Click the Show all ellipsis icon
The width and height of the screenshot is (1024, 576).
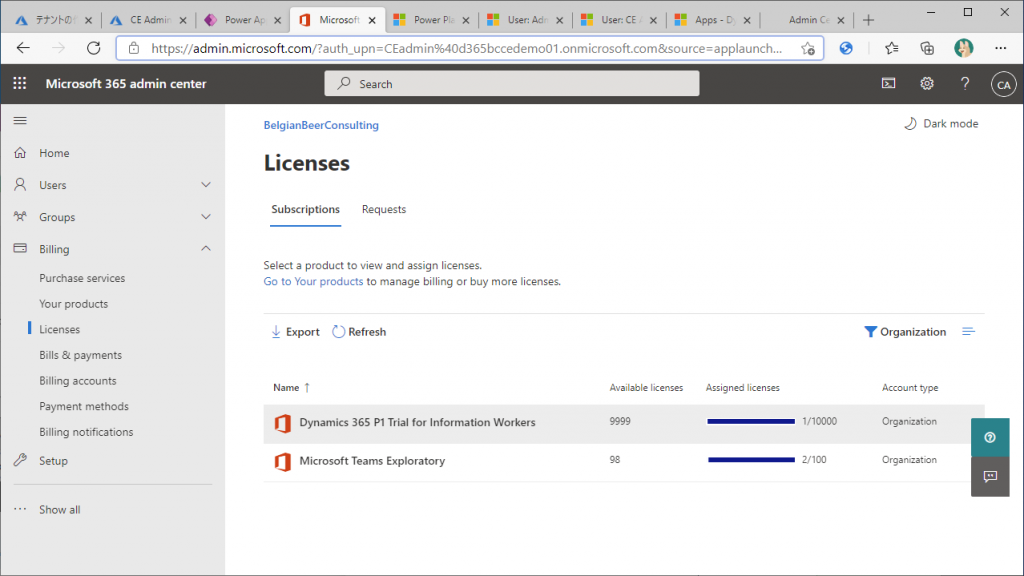(x=20, y=509)
